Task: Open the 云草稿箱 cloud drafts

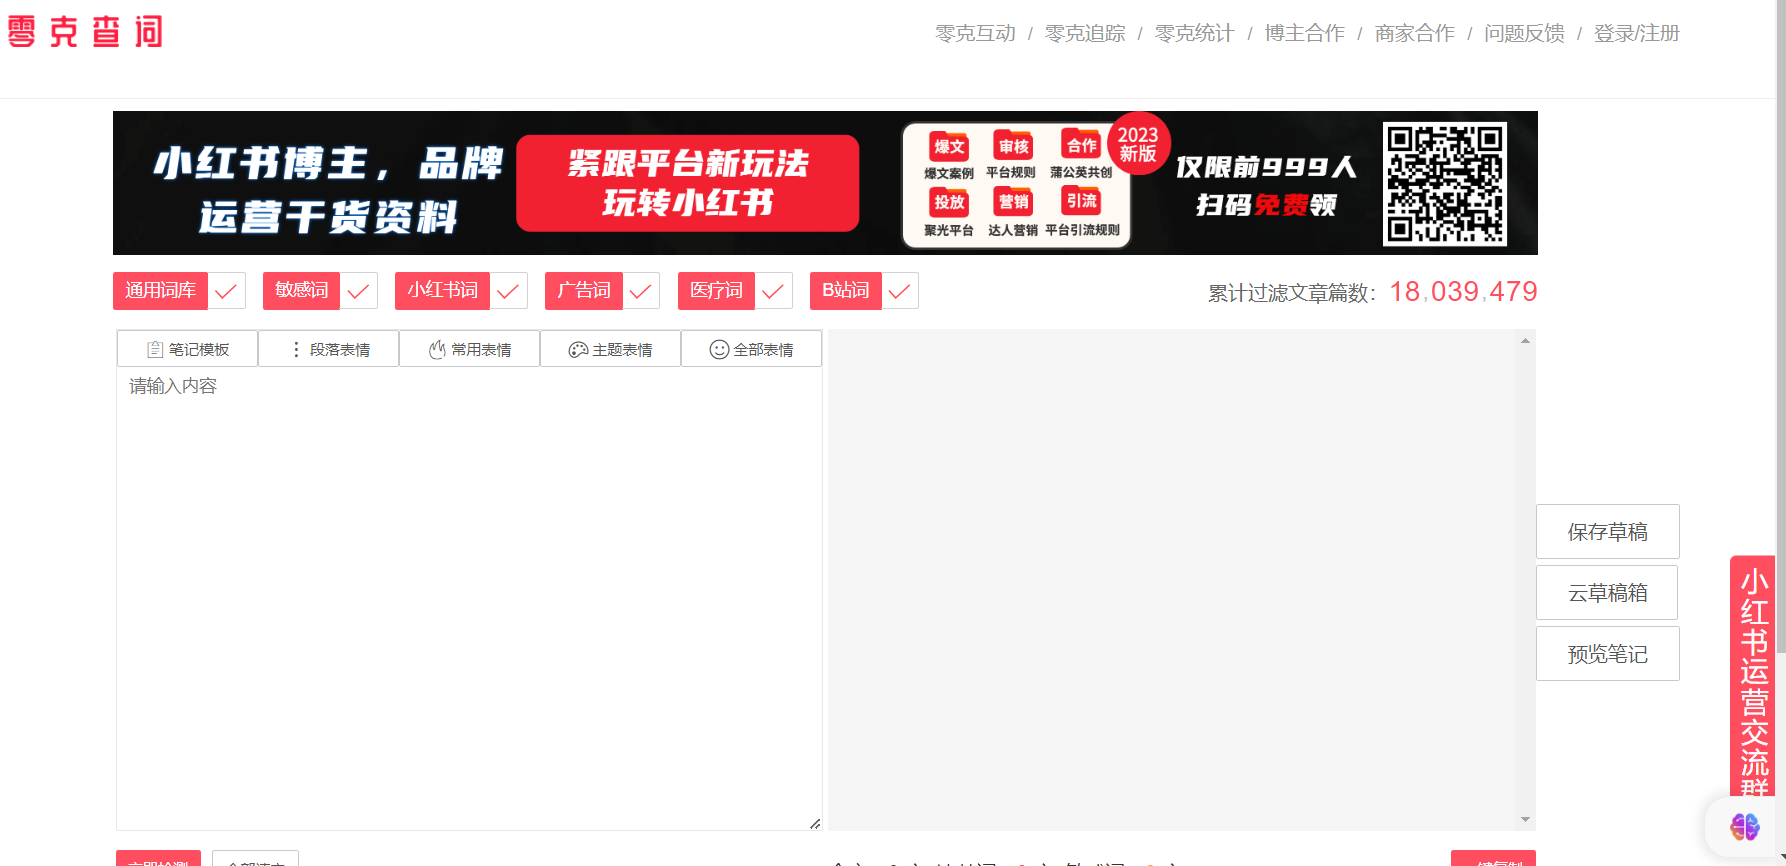Action: [x=1607, y=593]
